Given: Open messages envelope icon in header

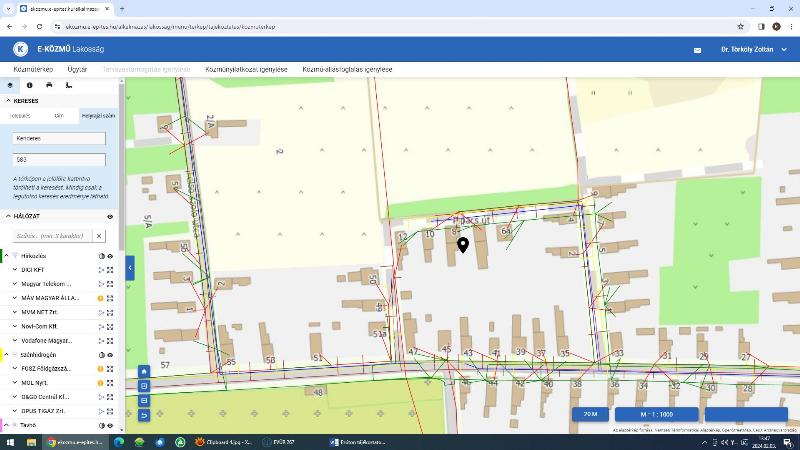Looking at the screenshot, I should click(697, 50).
